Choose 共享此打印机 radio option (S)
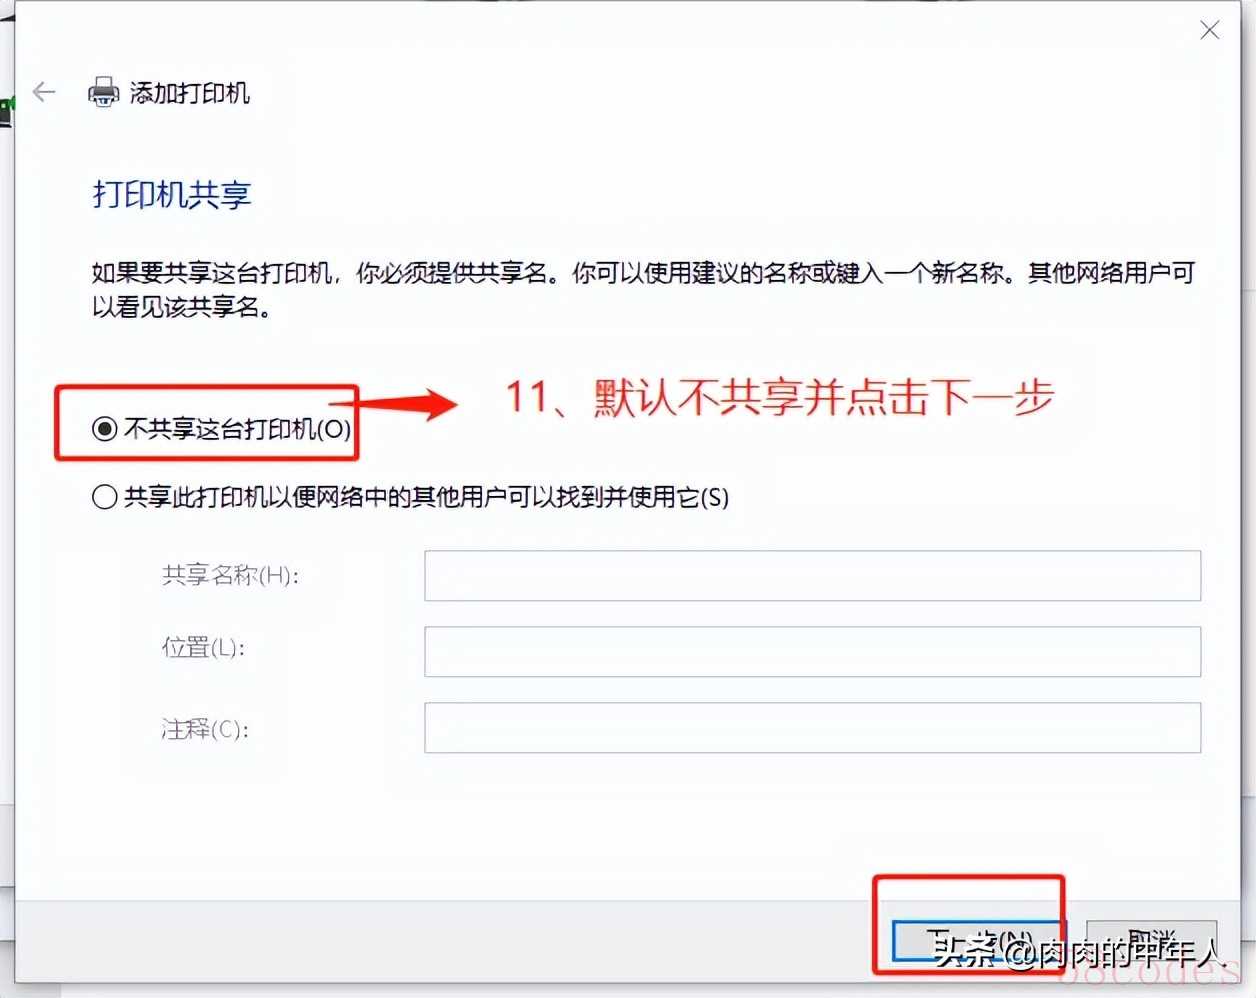Viewport: 1256px width, 998px height. coord(410,497)
